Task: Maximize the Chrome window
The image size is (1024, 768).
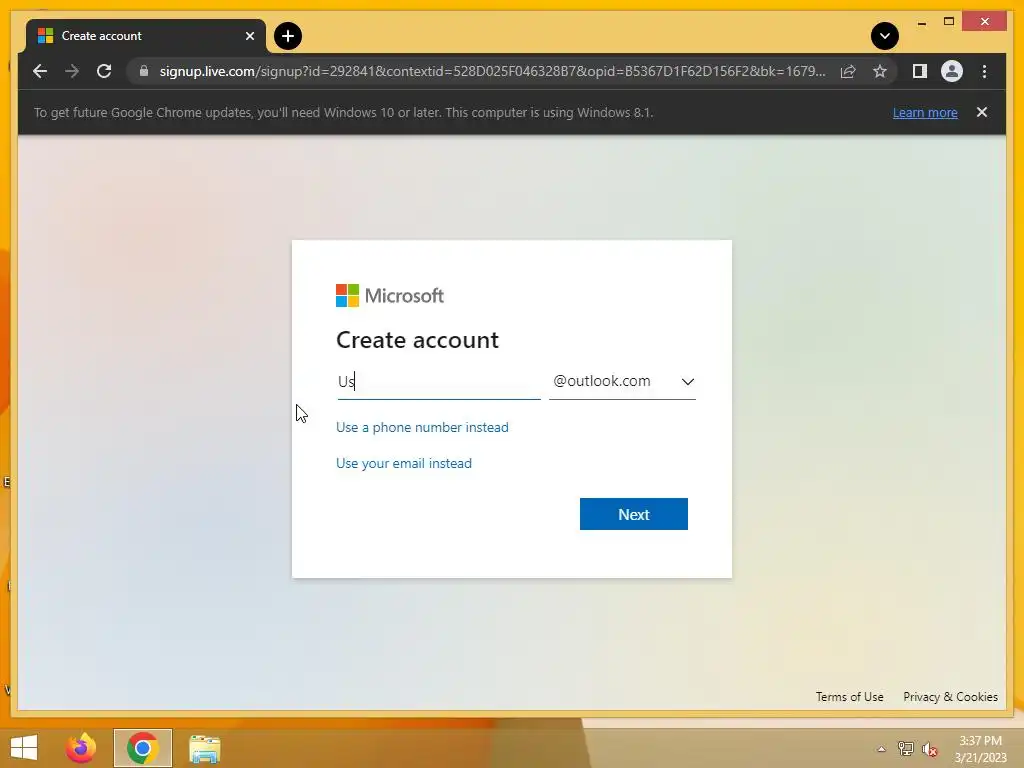Action: click(x=949, y=22)
